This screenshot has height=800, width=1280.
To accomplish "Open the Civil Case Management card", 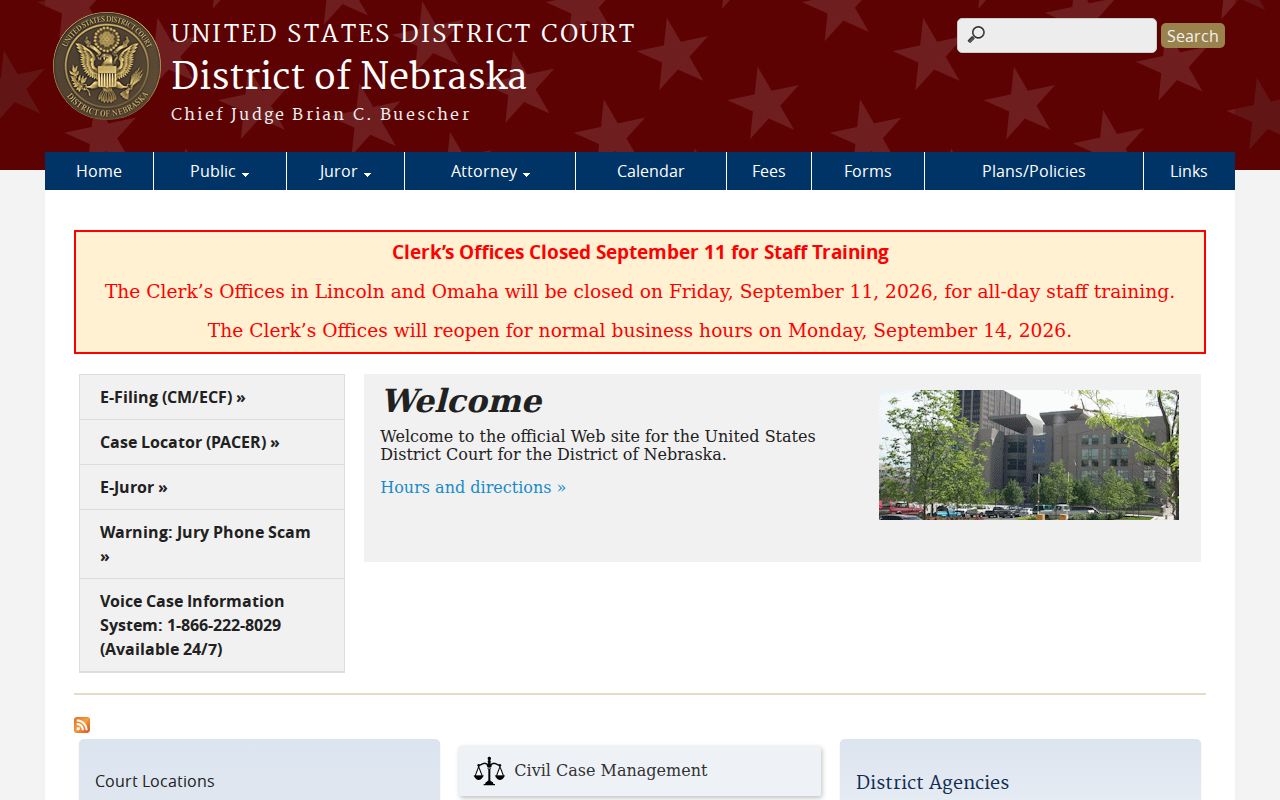I will pos(640,771).
